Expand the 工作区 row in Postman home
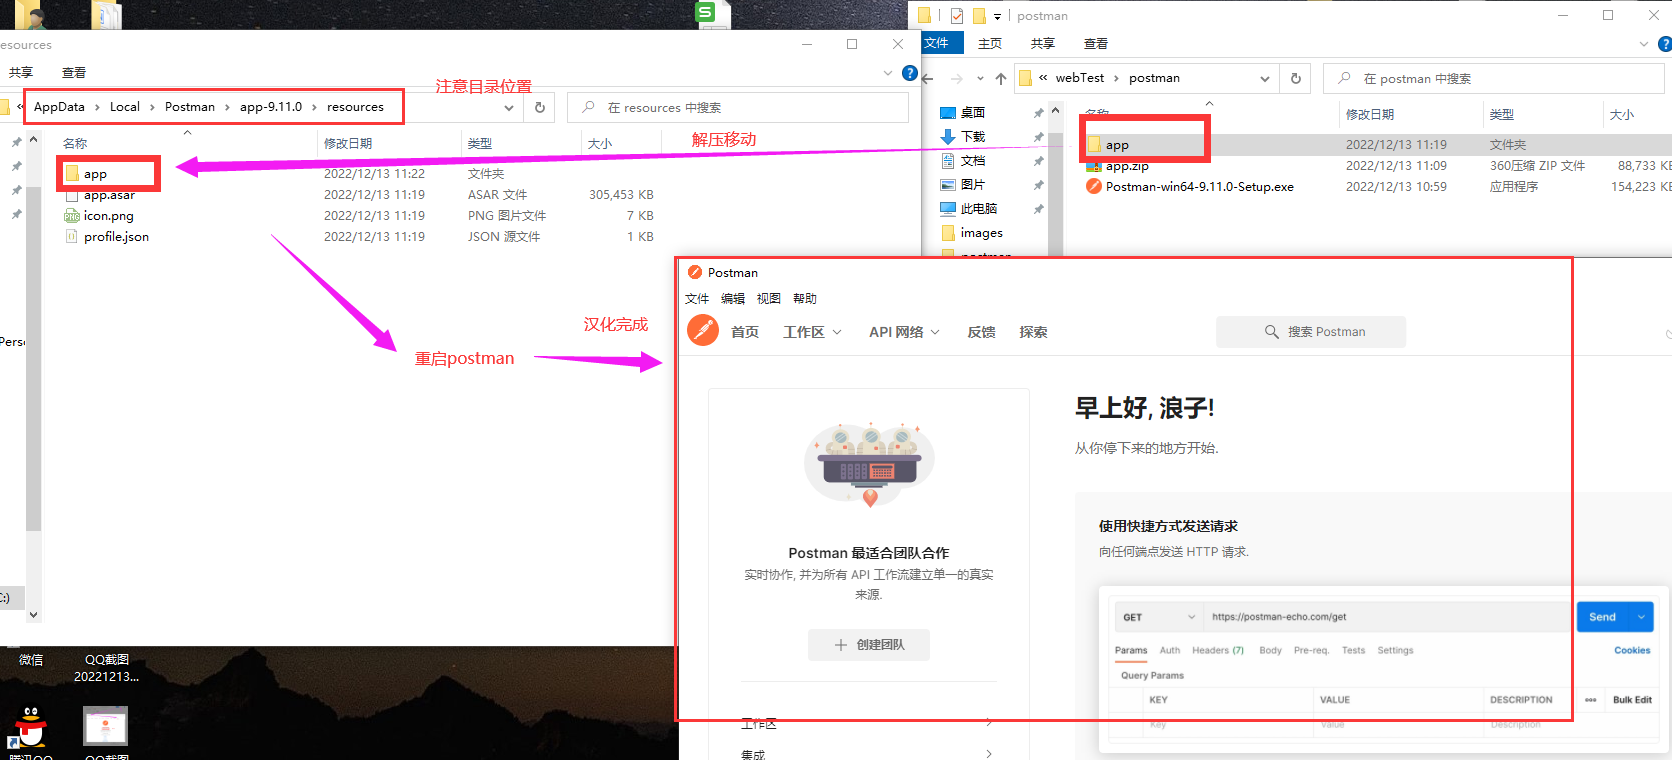This screenshot has height=760, width=1672. (868, 723)
